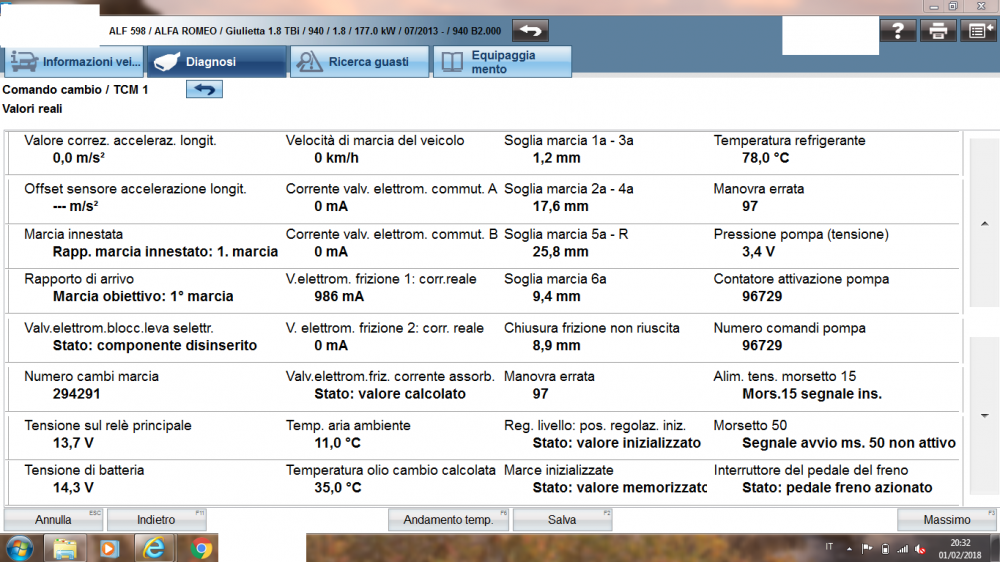Image resolution: width=1000 pixels, height=562 pixels.
Task: Click the Indietro button
Action: point(156,520)
